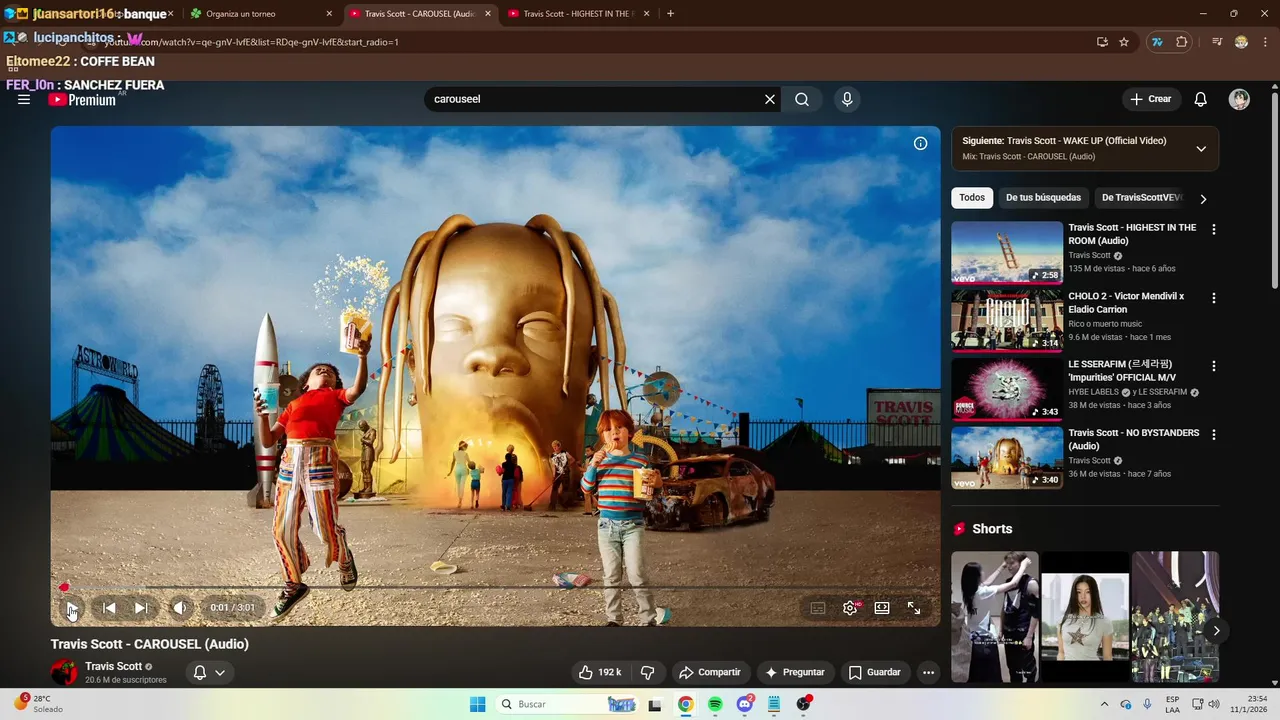
Task: Seek on the video progress bar
Action: (x=495, y=587)
